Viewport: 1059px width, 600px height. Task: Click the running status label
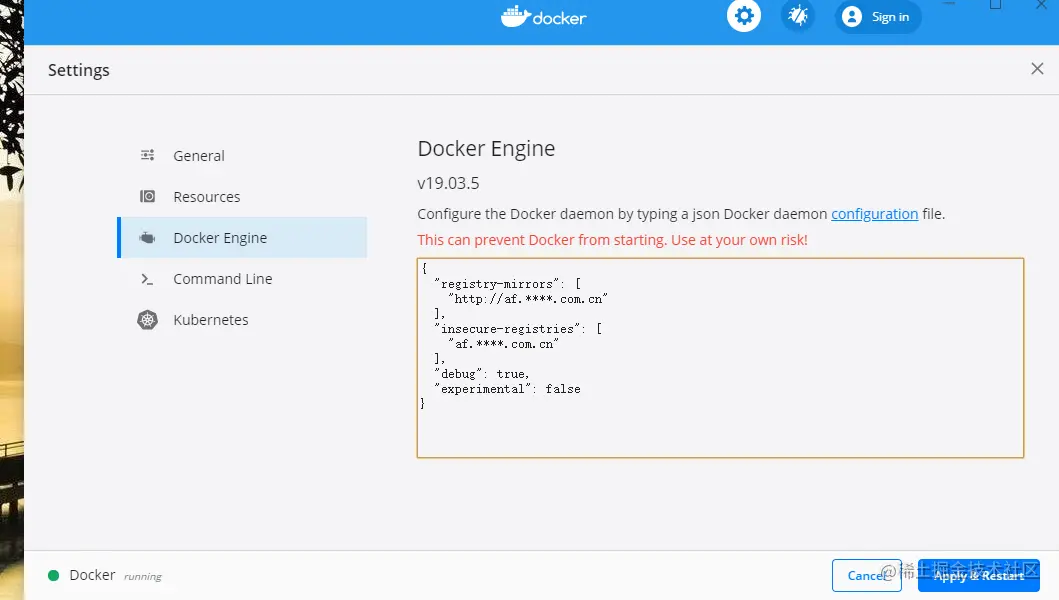pos(143,576)
